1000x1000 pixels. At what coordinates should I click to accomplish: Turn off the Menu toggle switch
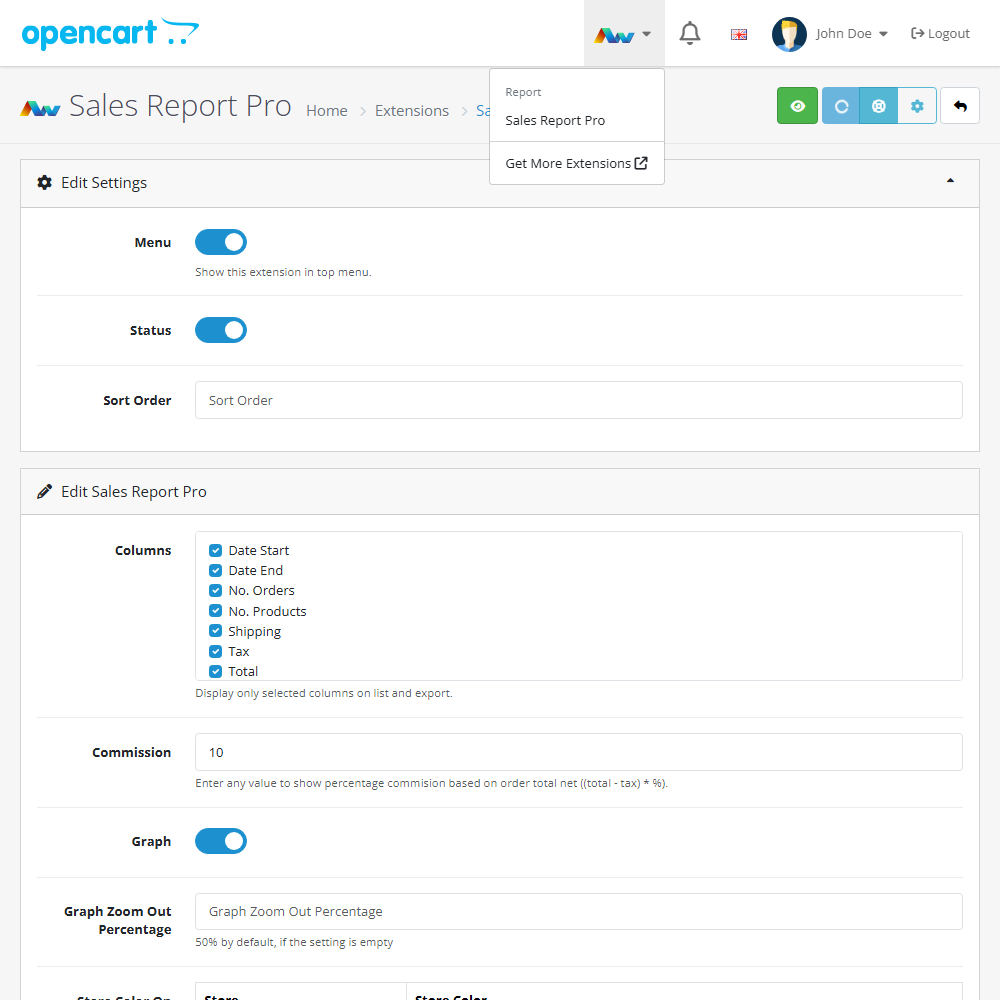[x=221, y=242]
